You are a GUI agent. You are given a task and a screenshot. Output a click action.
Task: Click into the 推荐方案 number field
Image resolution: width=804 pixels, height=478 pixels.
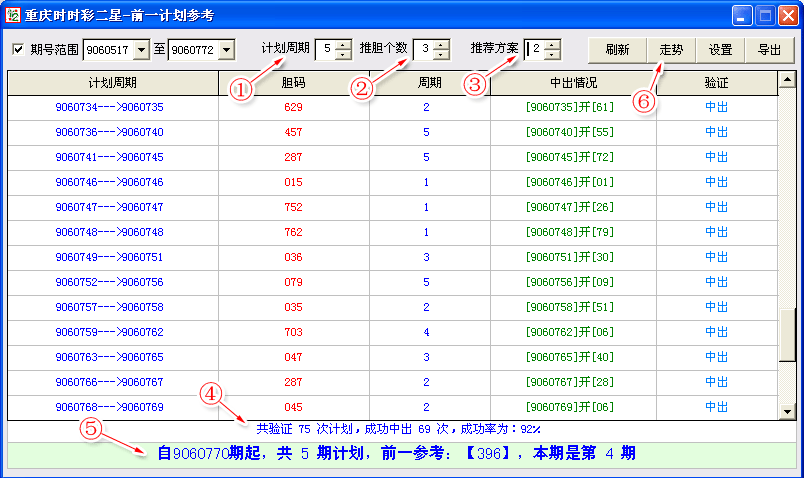(x=535, y=49)
